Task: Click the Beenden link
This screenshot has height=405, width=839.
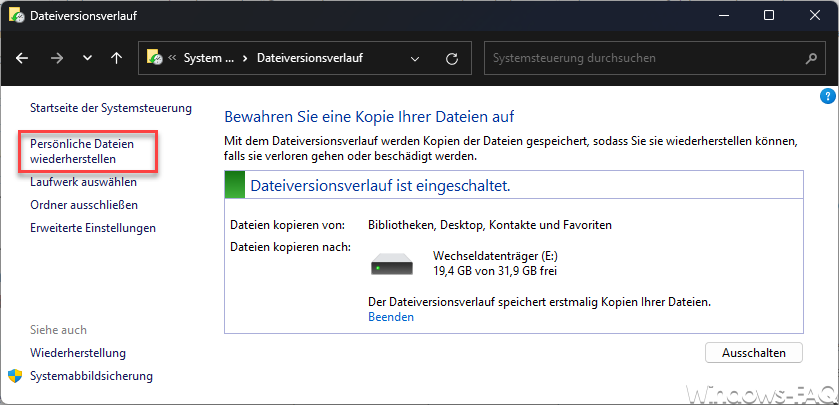Action: 391,317
